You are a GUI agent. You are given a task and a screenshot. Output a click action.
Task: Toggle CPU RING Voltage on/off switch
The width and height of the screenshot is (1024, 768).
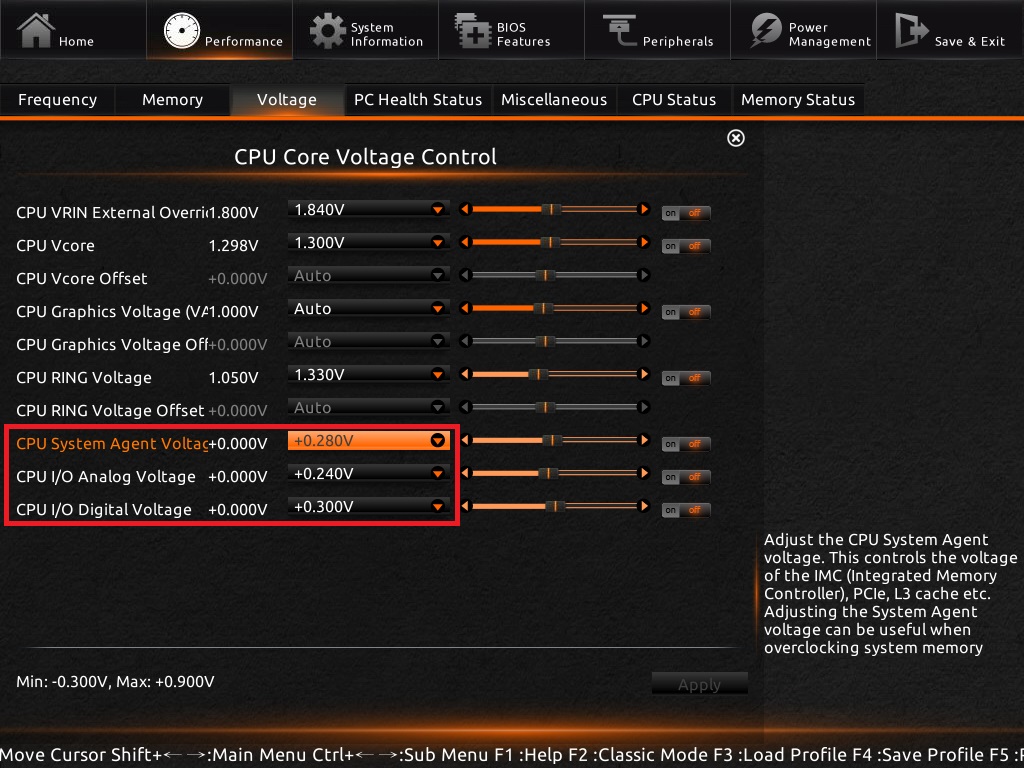[x=686, y=378]
